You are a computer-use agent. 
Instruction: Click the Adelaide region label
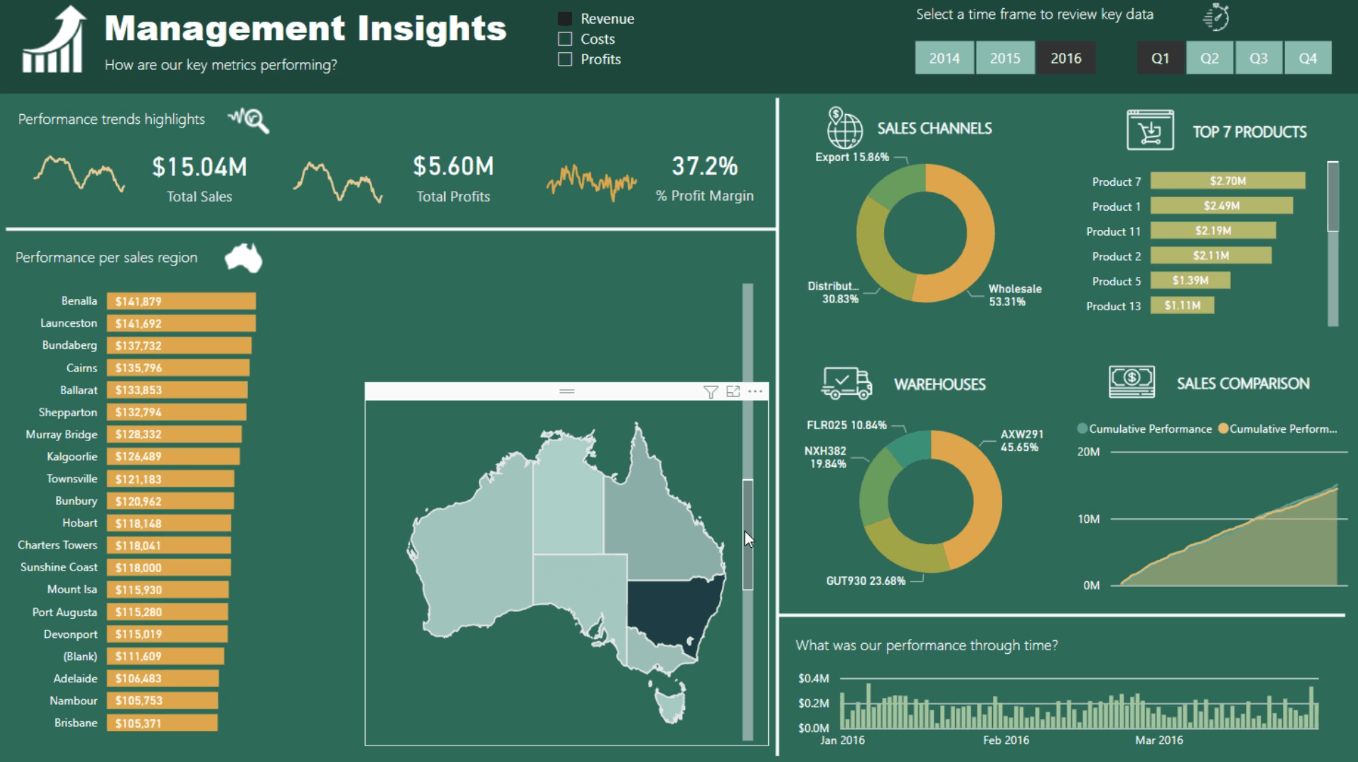(x=76, y=679)
